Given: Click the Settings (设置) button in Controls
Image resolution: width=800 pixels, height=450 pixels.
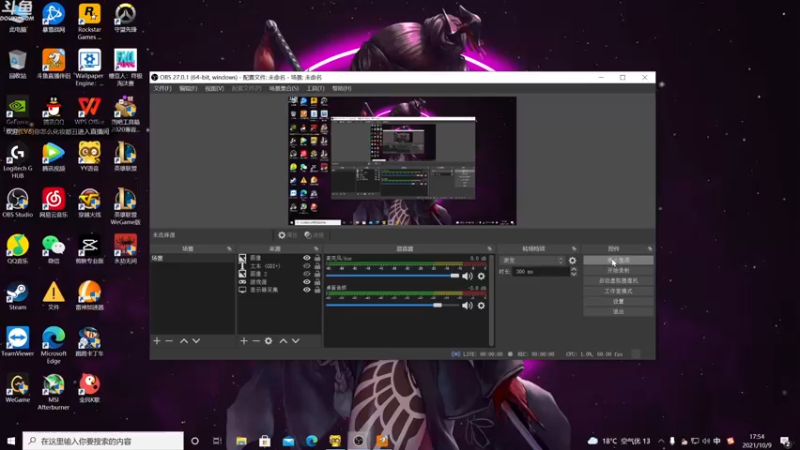Looking at the screenshot, I should (x=618, y=301).
